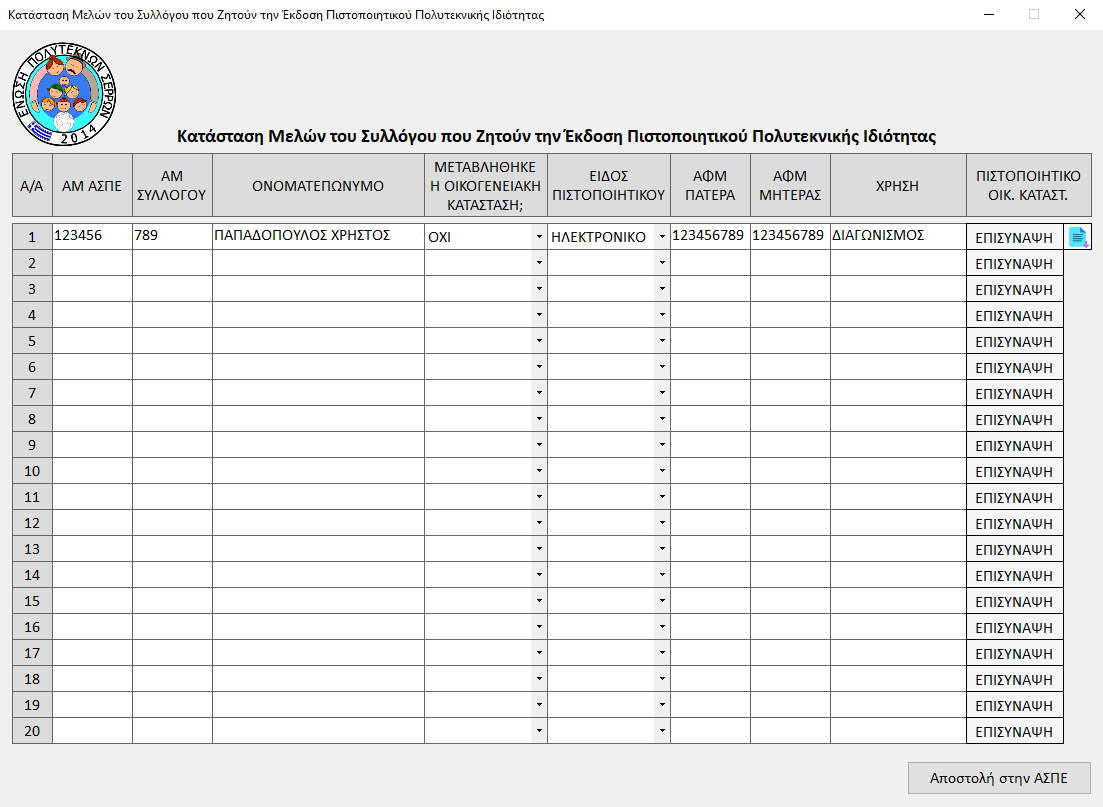Click Αποστολή στην ΑΣΠΕ button

[999, 778]
